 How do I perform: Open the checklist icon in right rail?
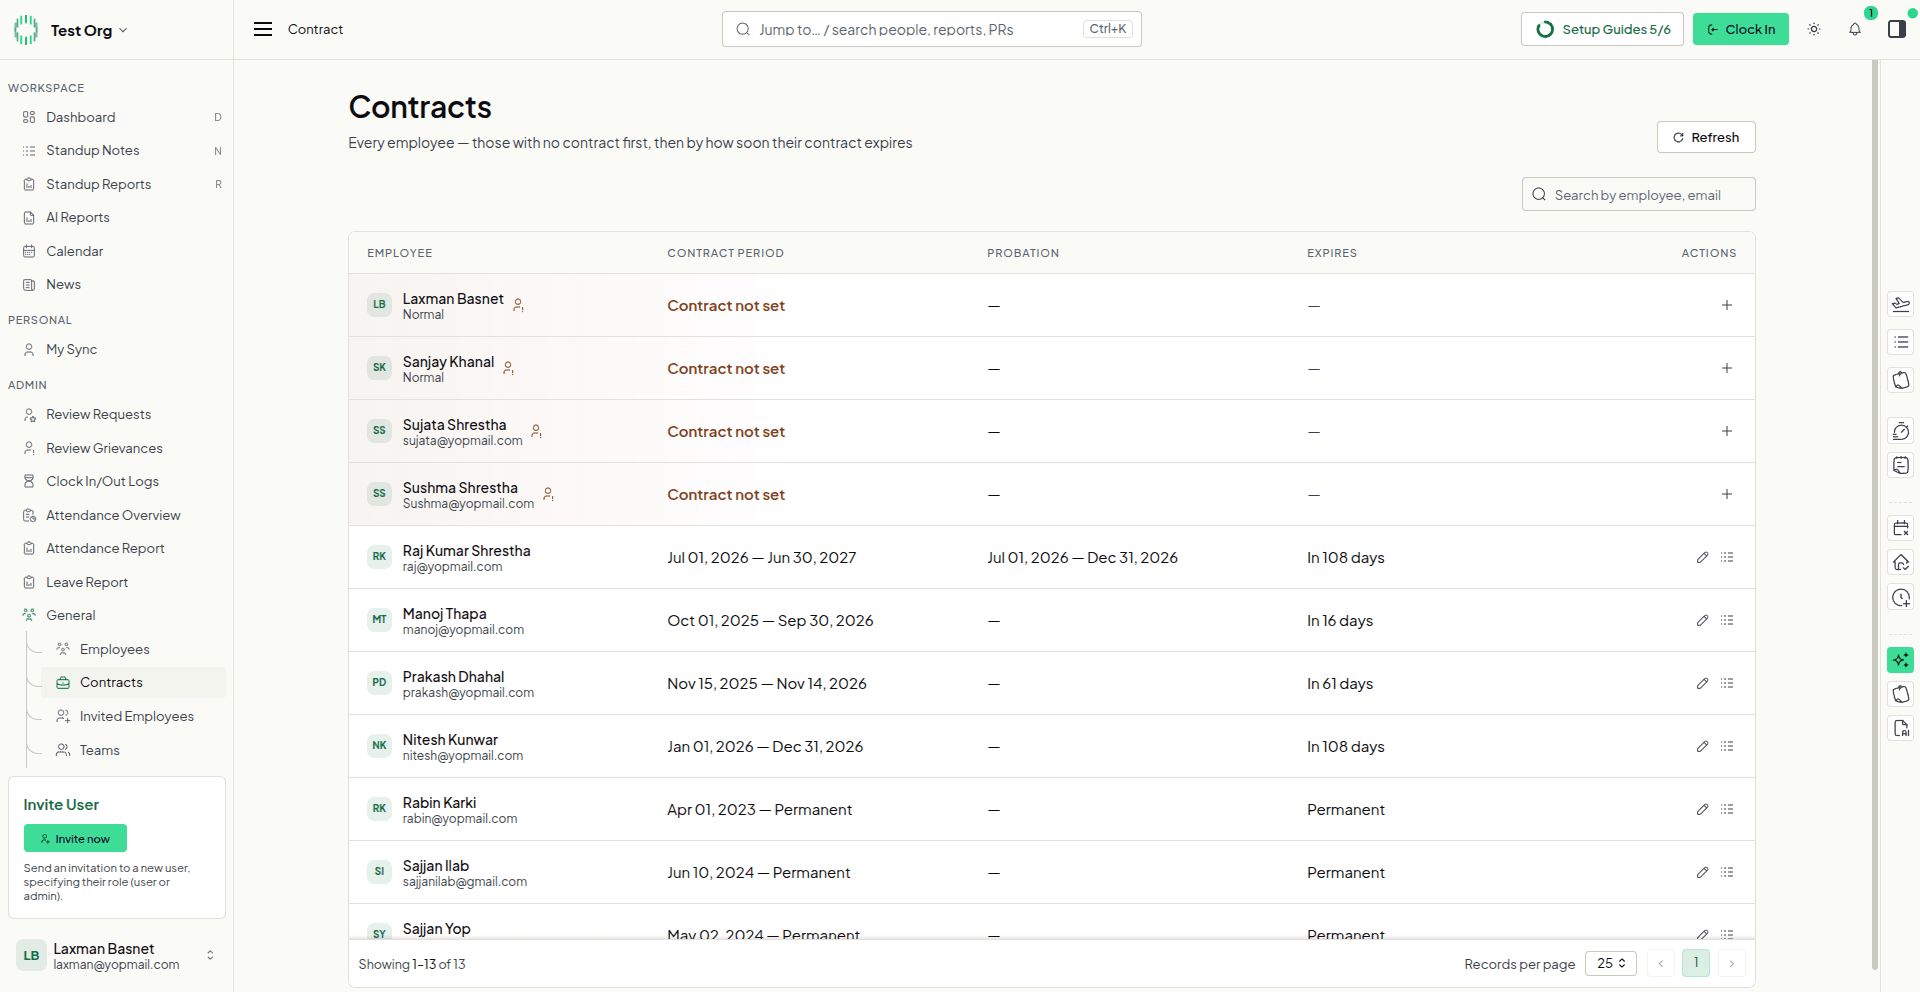1901,342
